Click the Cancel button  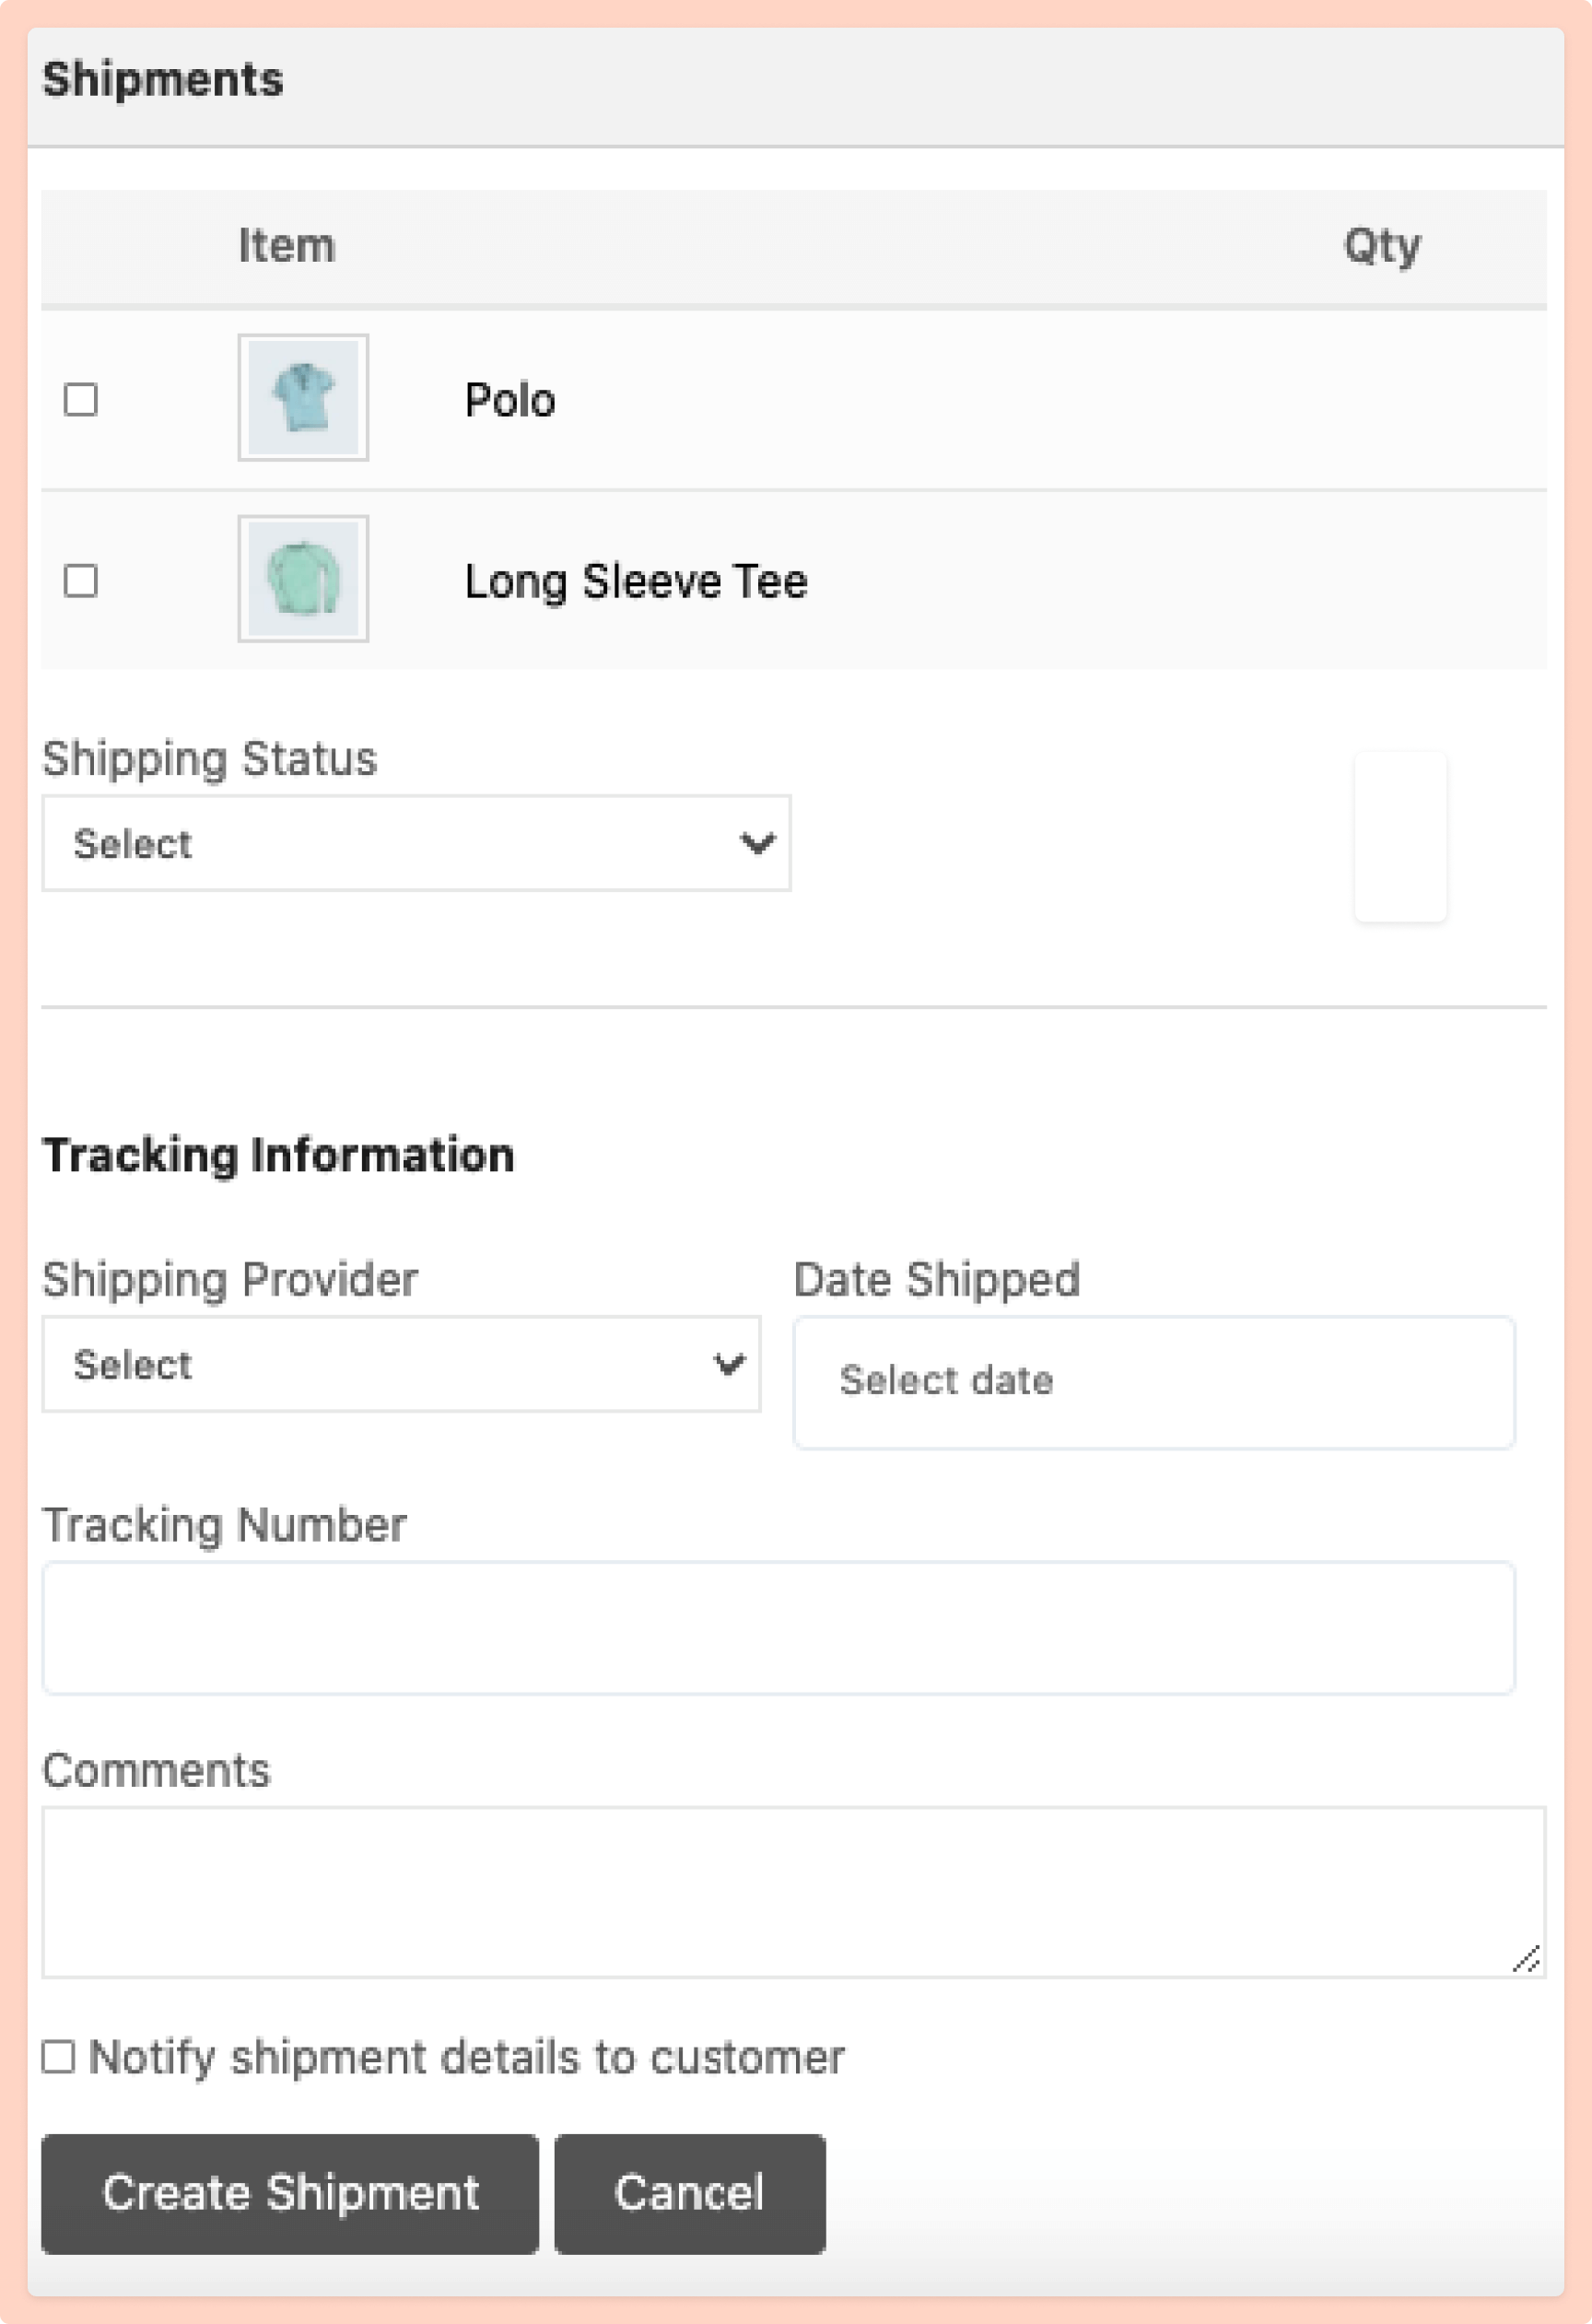[690, 2193]
